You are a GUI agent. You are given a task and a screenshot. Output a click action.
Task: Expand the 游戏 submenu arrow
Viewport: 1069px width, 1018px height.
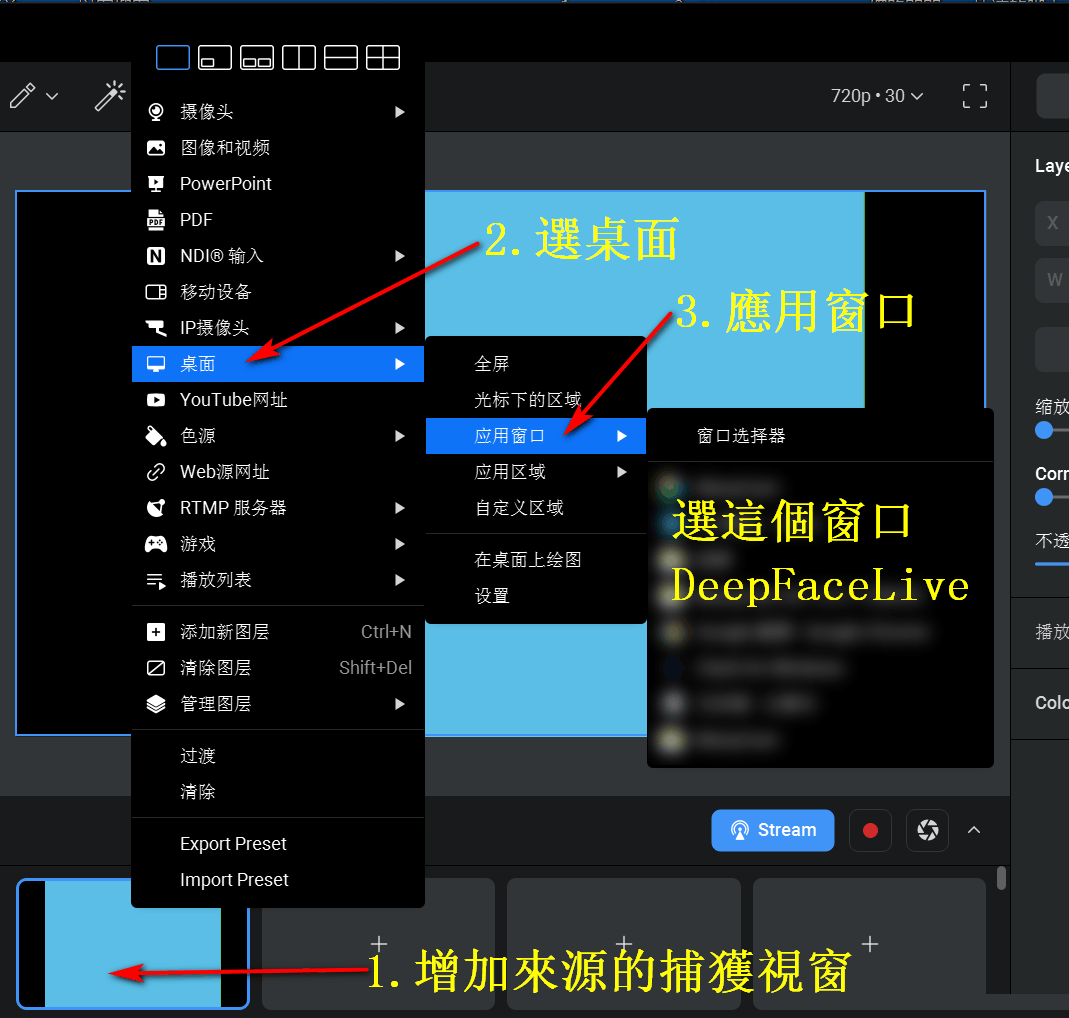(400, 544)
